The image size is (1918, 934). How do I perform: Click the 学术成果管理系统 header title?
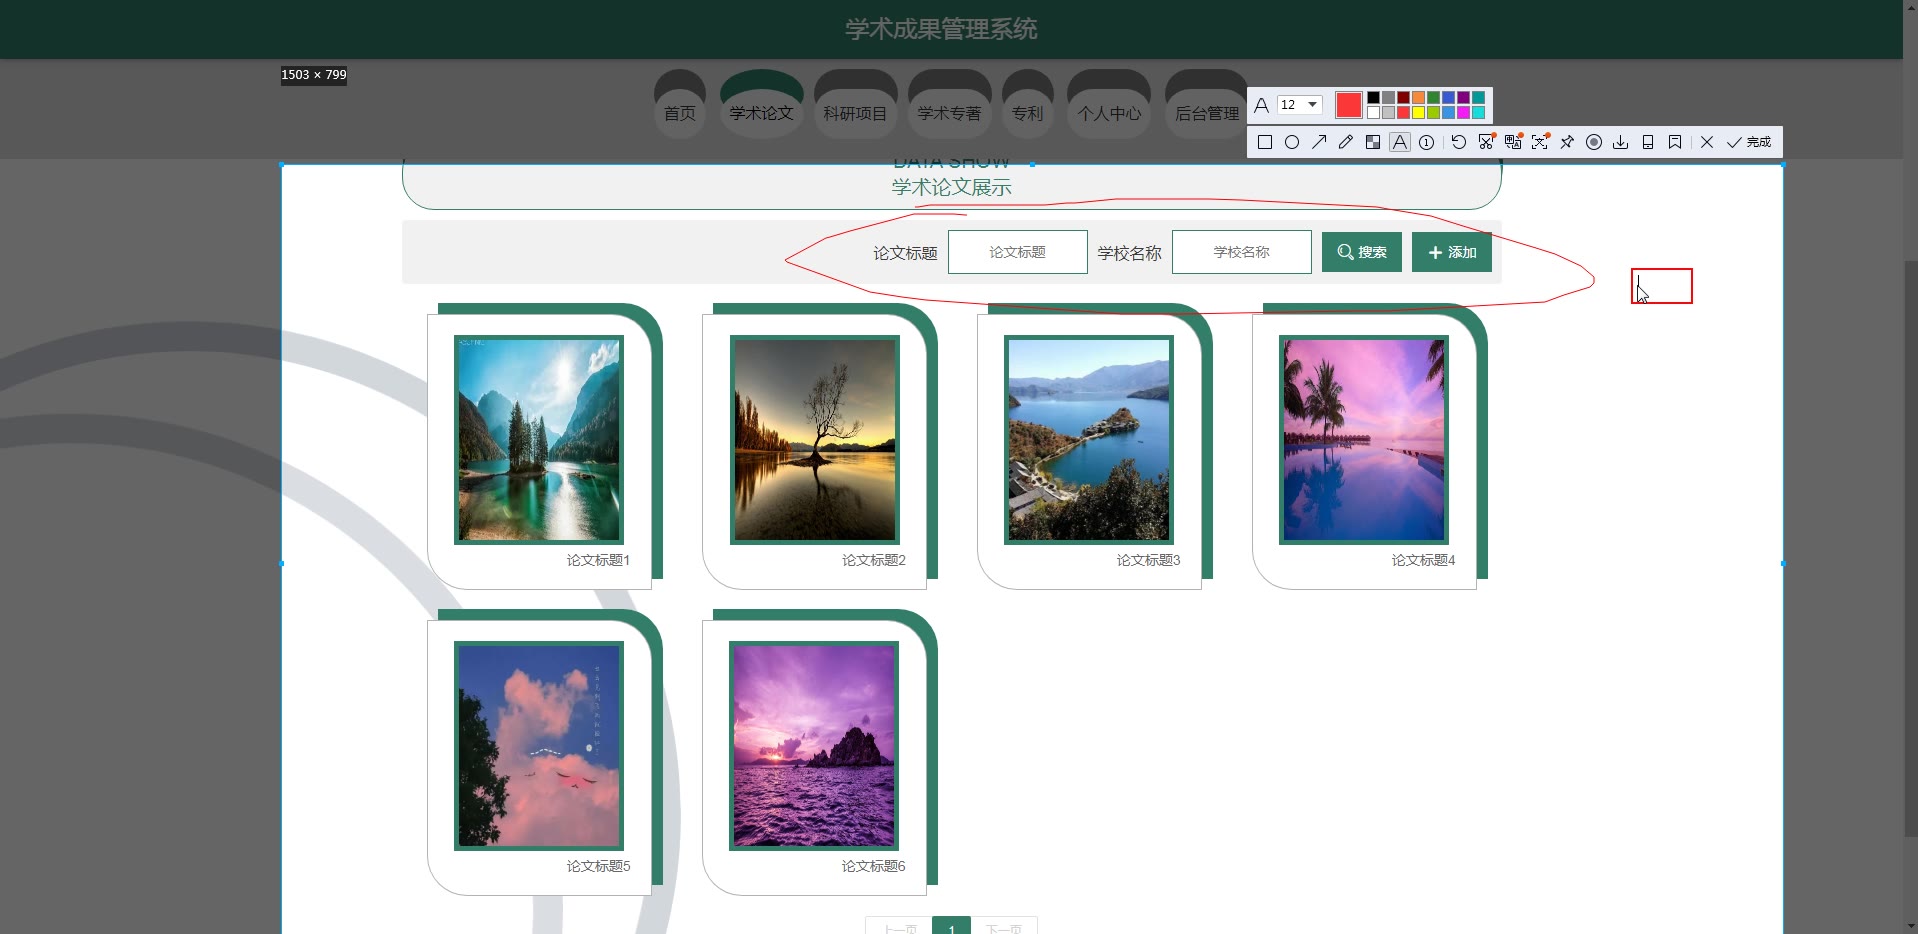[x=941, y=29]
